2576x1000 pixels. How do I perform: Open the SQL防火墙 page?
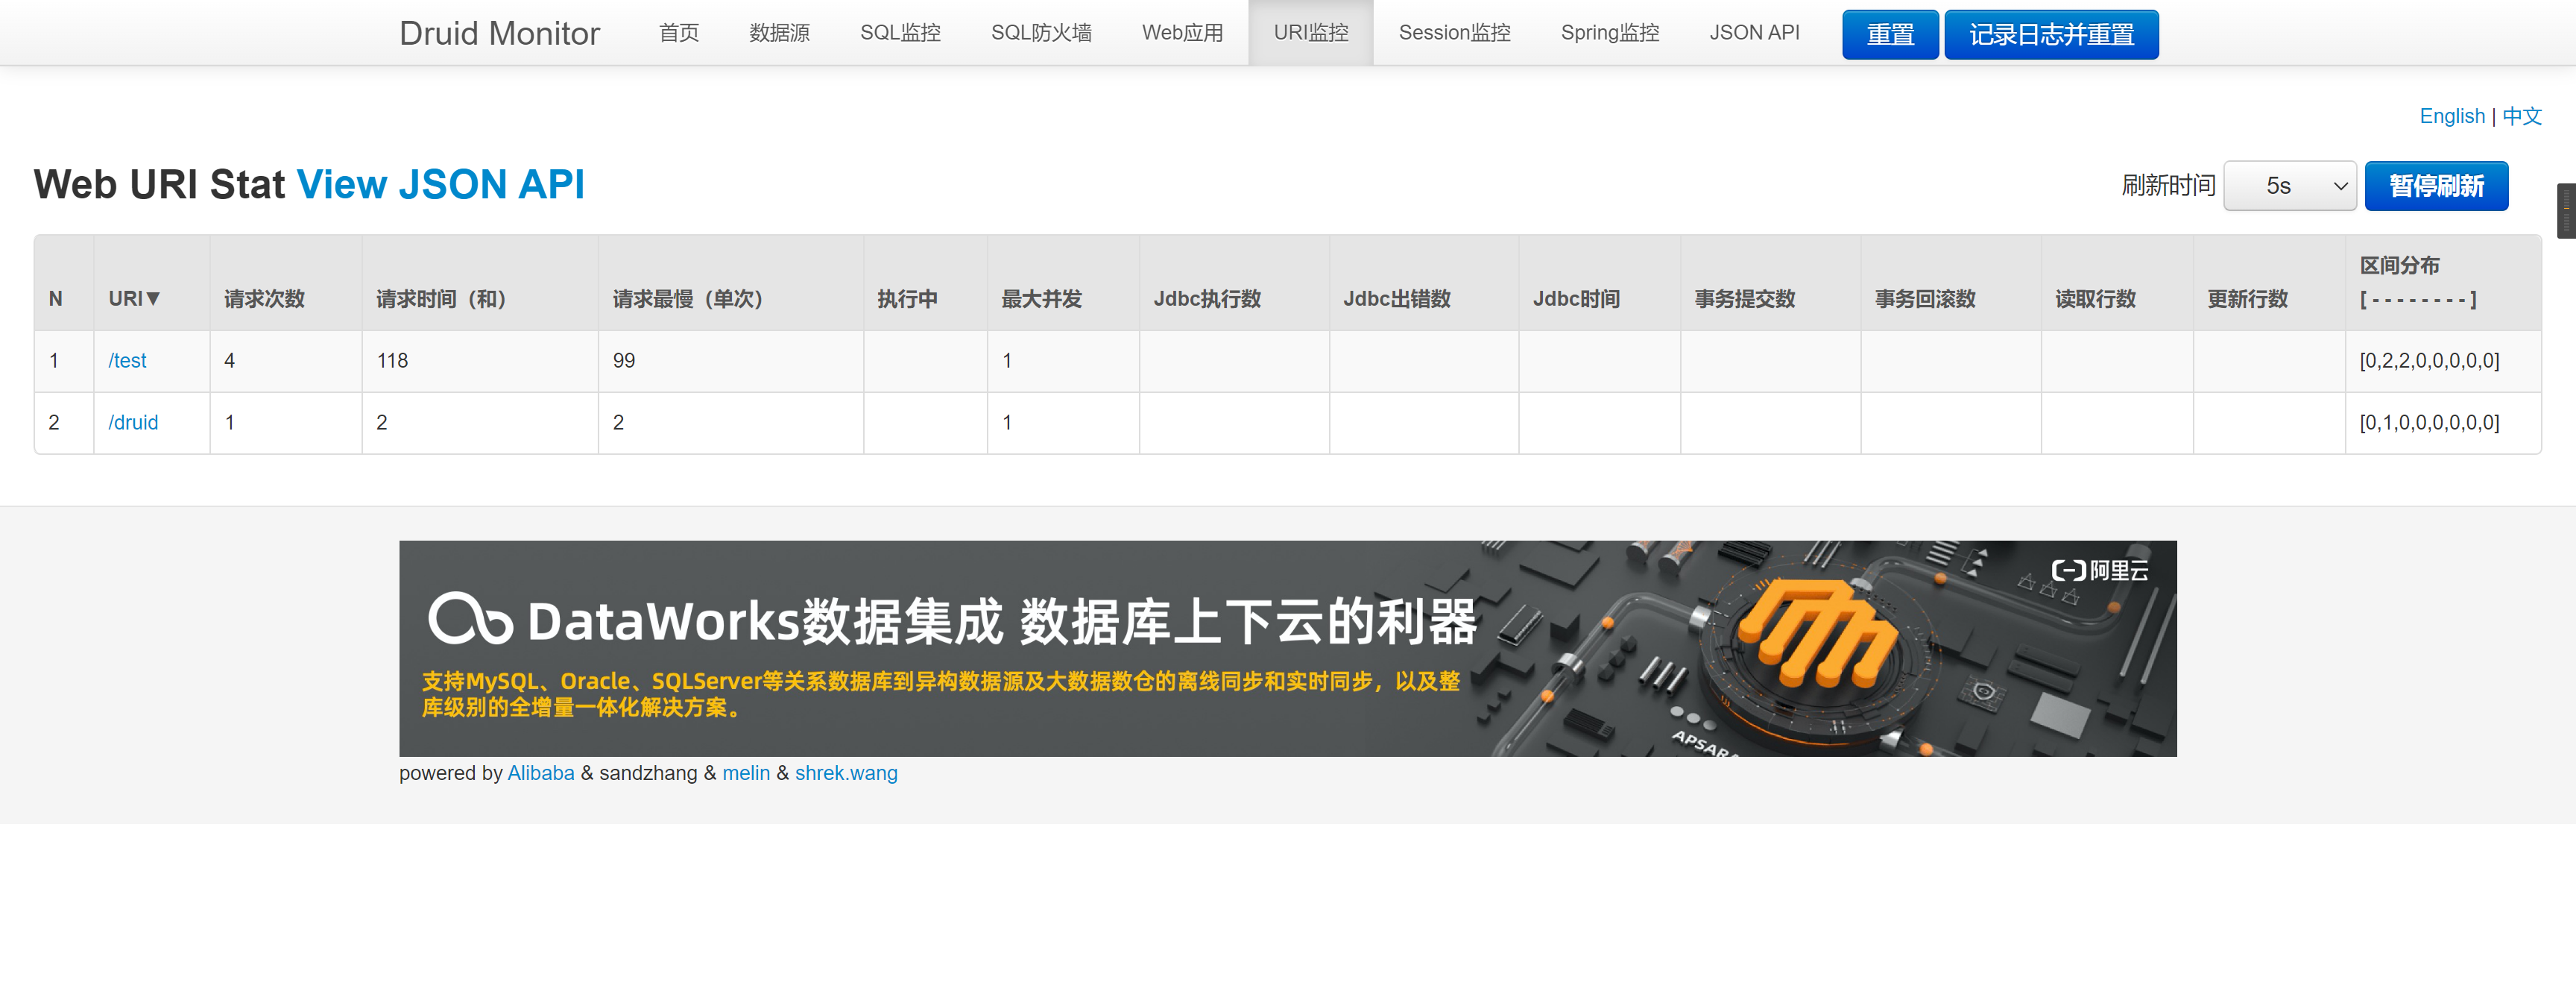pos(1041,33)
